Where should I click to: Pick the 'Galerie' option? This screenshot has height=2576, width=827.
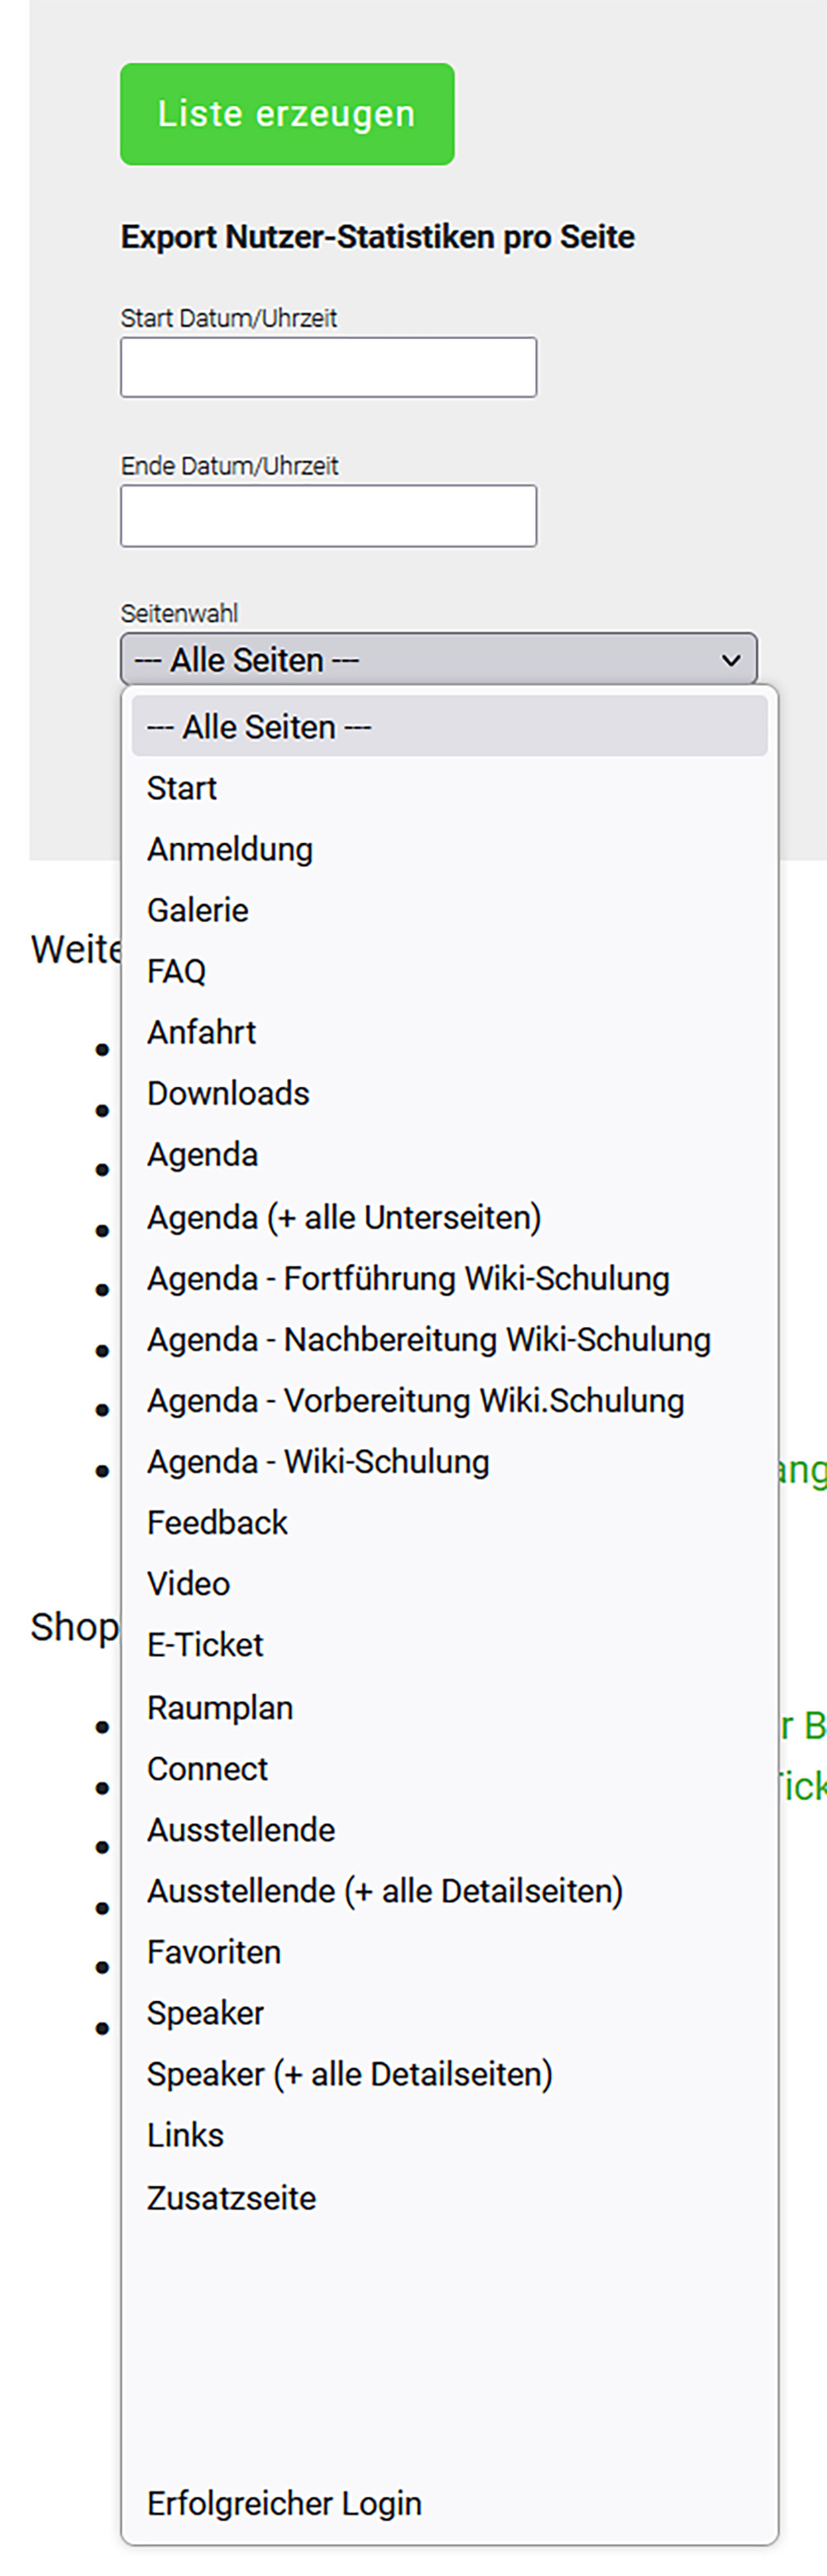coord(198,910)
